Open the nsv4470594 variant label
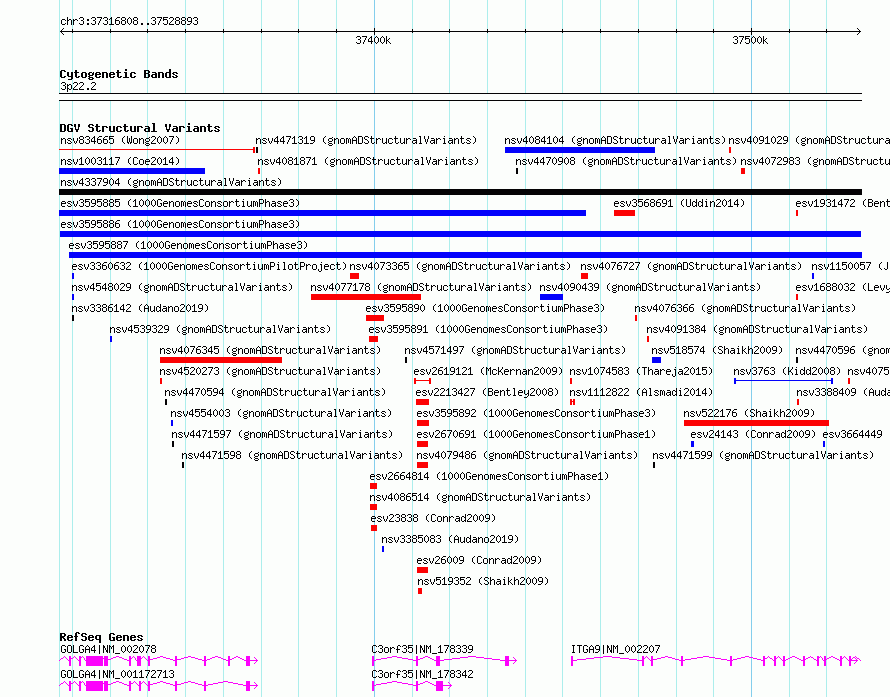The width and height of the screenshot is (890, 697). [x=275, y=392]
